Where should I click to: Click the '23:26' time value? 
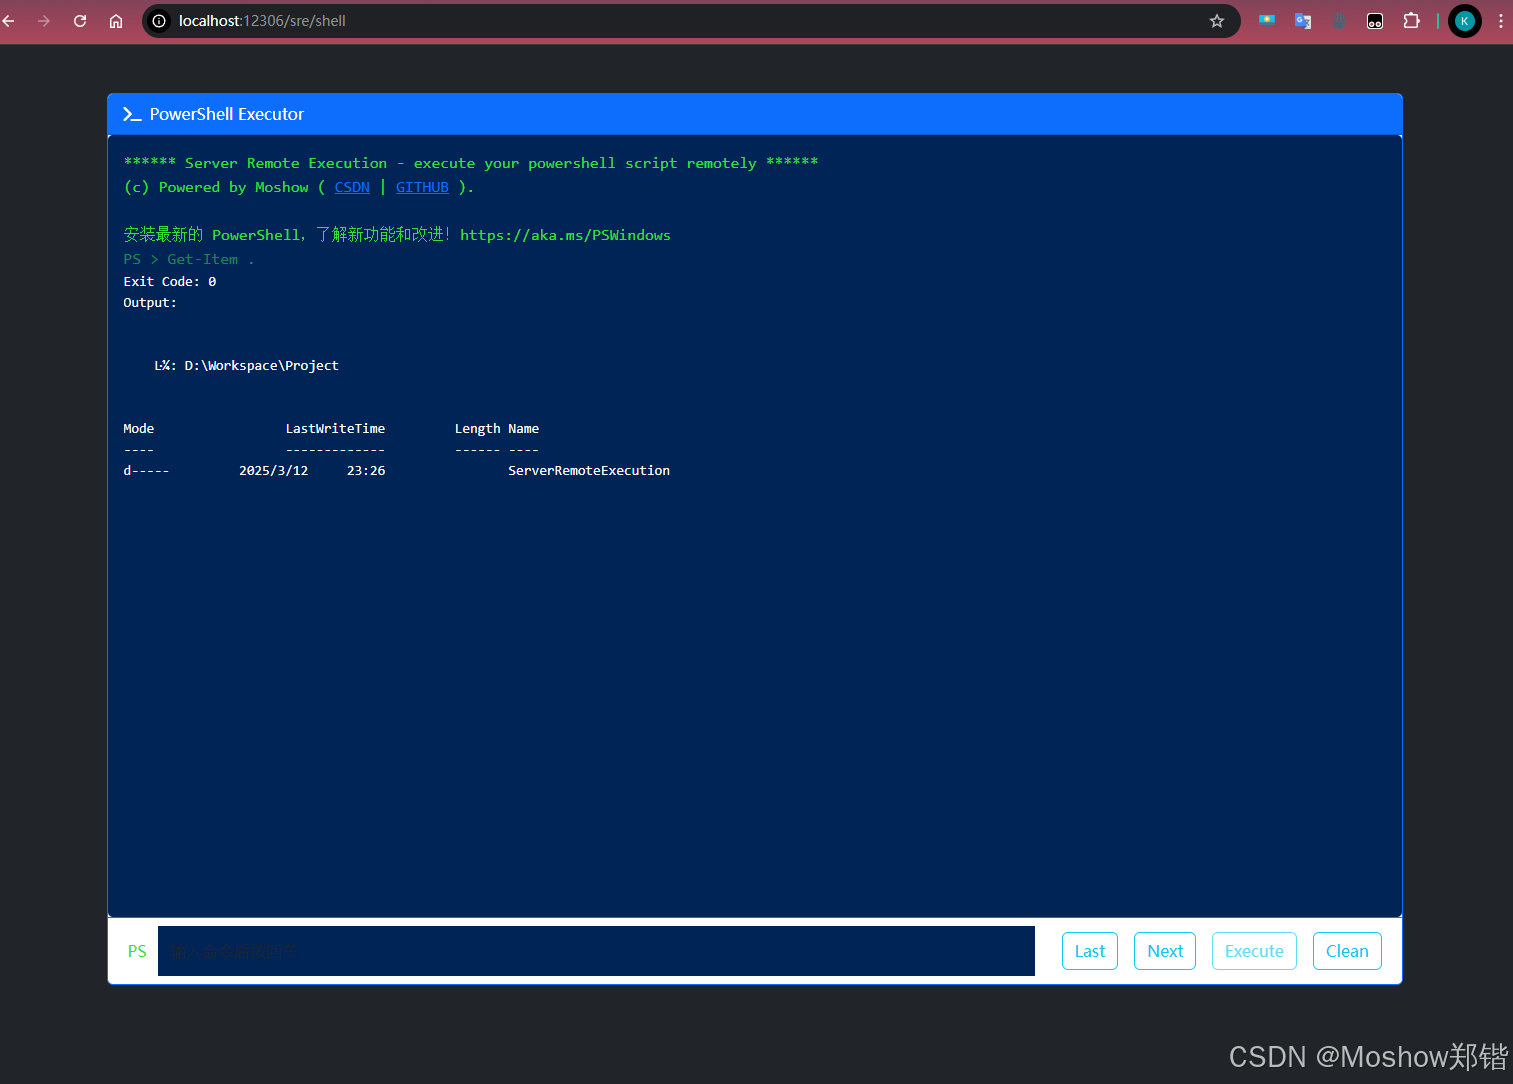pyautogui.click(x=366, y=471)
